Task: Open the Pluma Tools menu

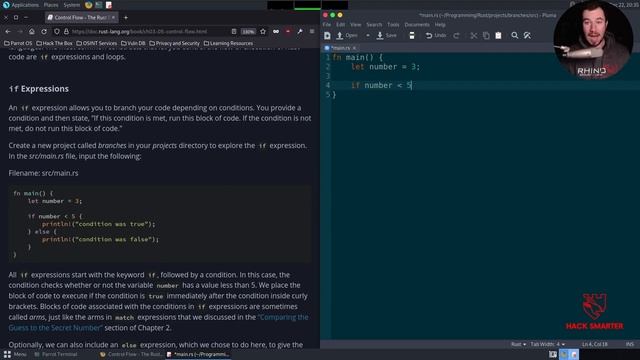Action: click(x=393, y=25)
